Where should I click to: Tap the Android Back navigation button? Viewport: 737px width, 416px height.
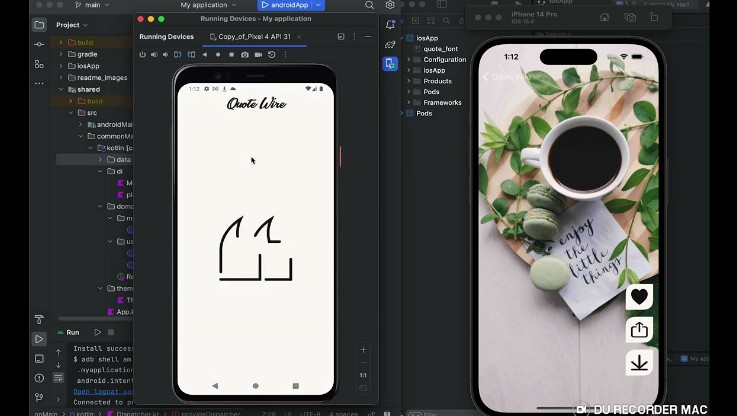point(215,386)
